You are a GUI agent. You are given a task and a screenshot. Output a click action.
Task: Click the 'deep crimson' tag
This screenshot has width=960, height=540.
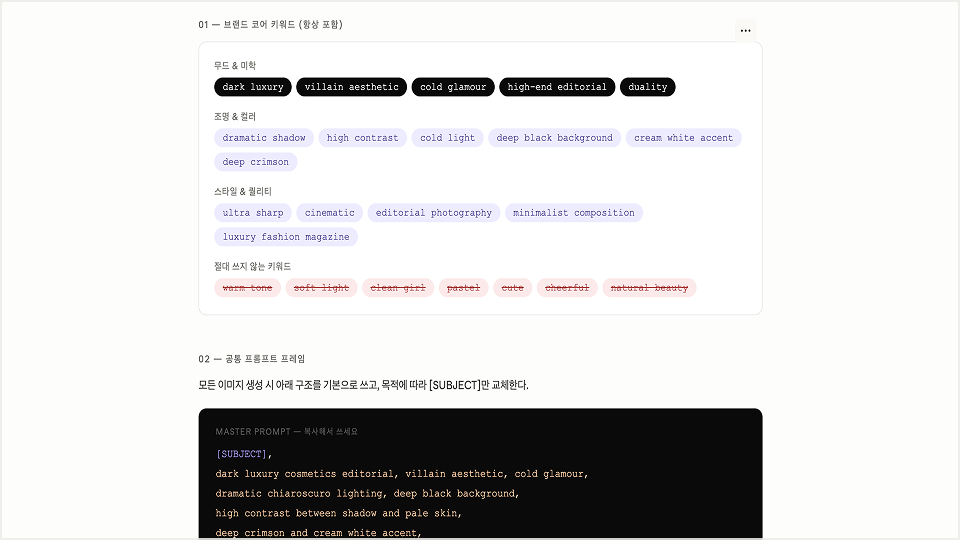tap(255, 162)
